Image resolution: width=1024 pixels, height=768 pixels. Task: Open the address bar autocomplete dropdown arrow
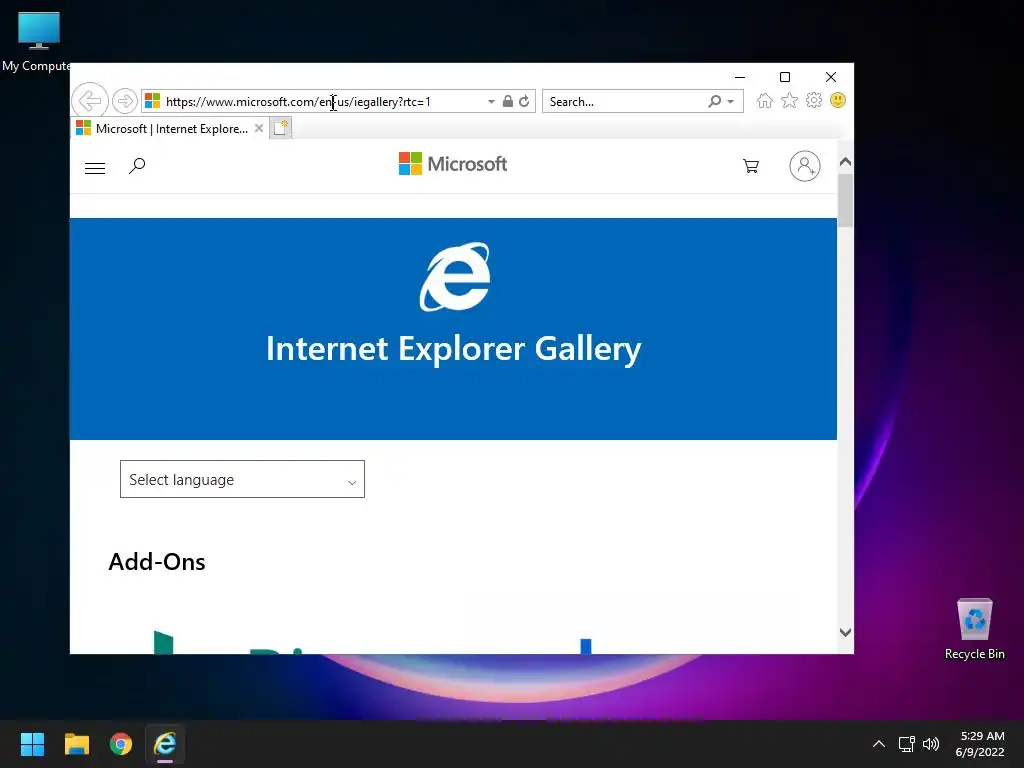491,102
